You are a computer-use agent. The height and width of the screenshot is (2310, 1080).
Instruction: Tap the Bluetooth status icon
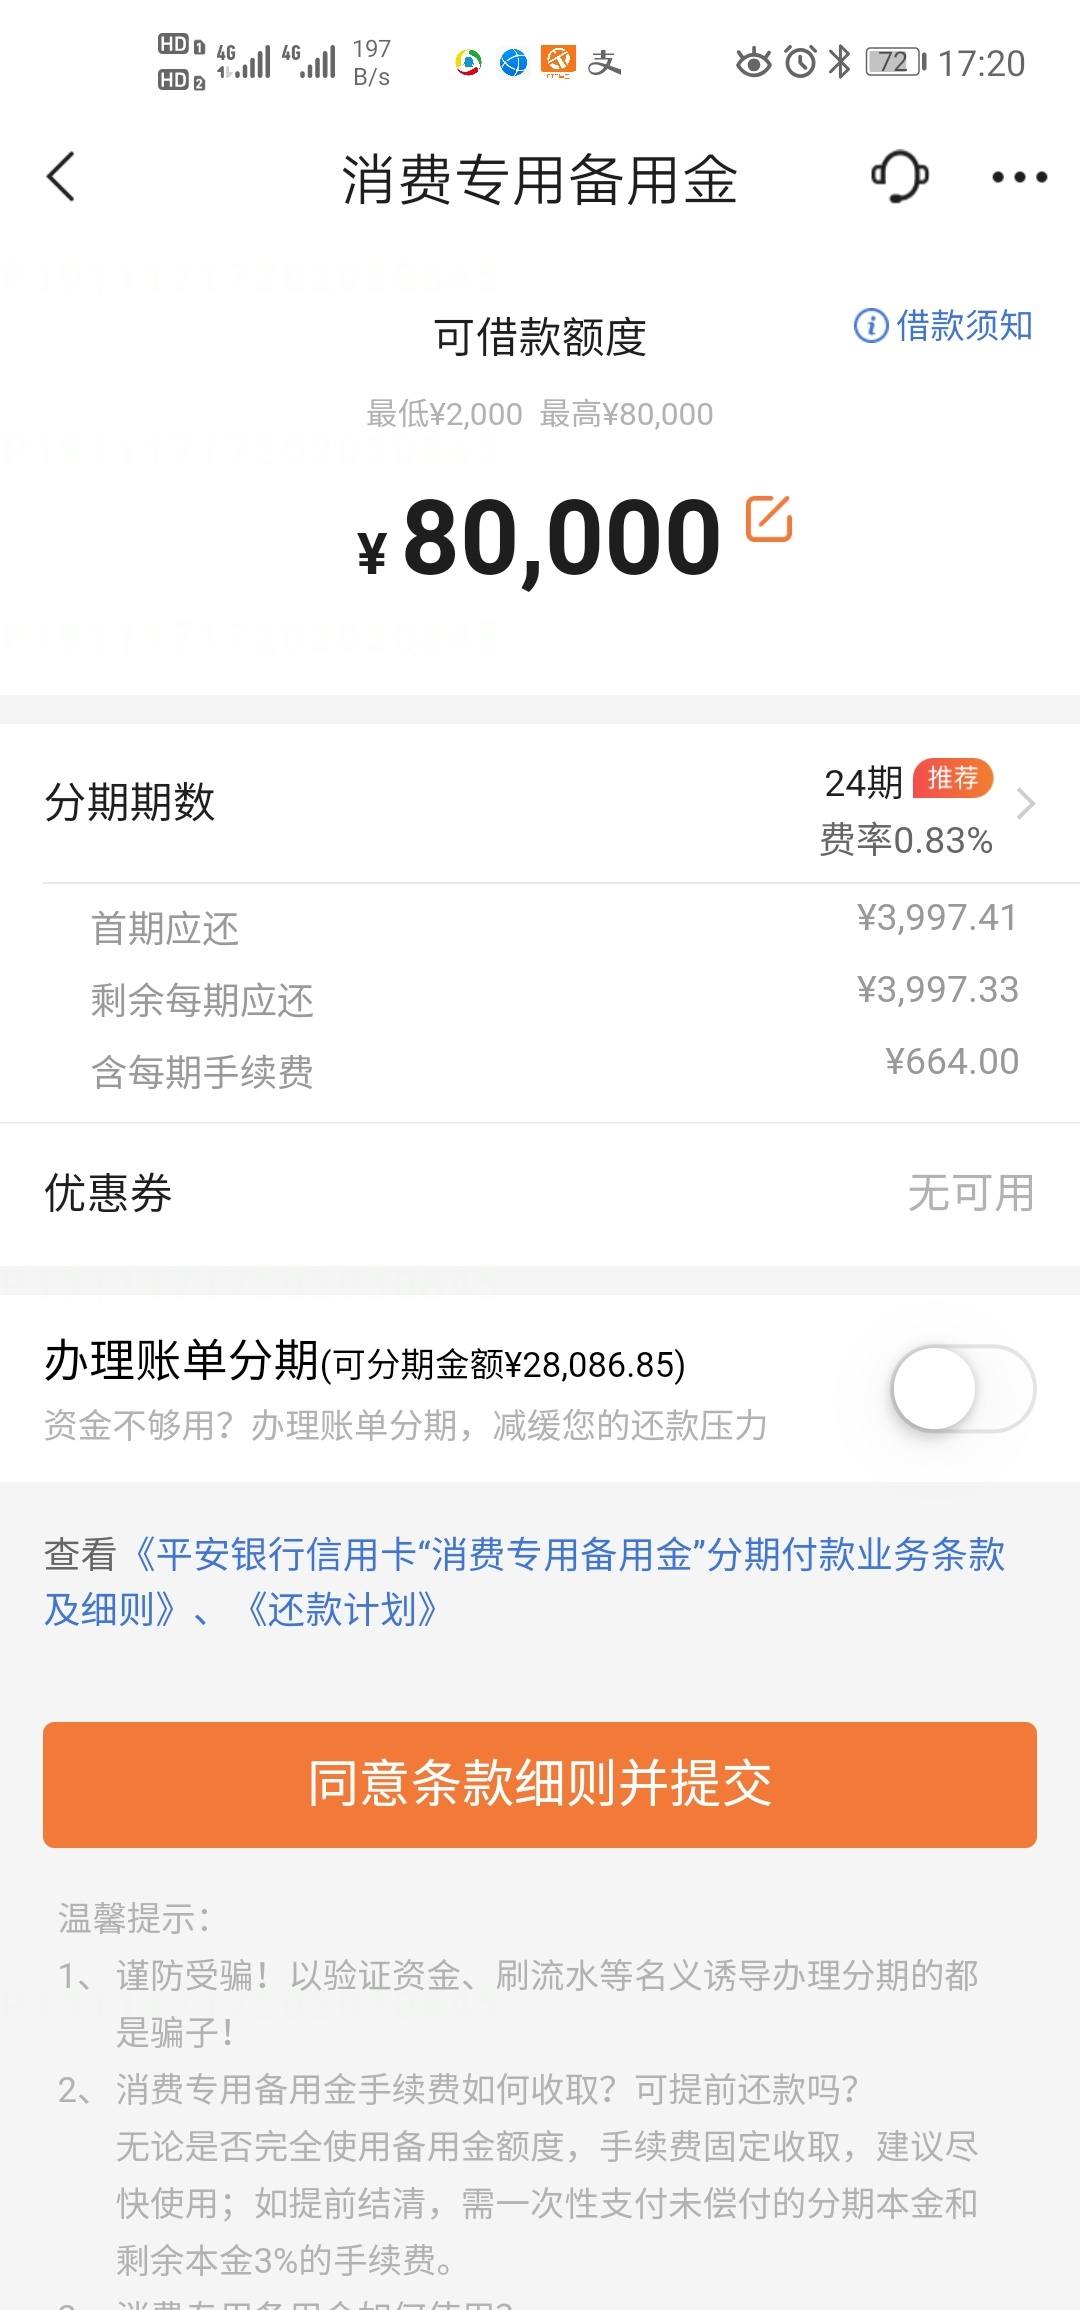coord(840,62)
